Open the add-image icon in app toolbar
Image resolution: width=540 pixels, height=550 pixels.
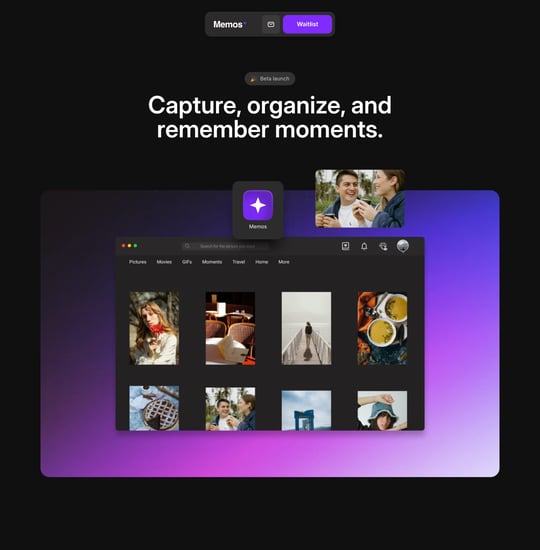(x=346, y=246)
